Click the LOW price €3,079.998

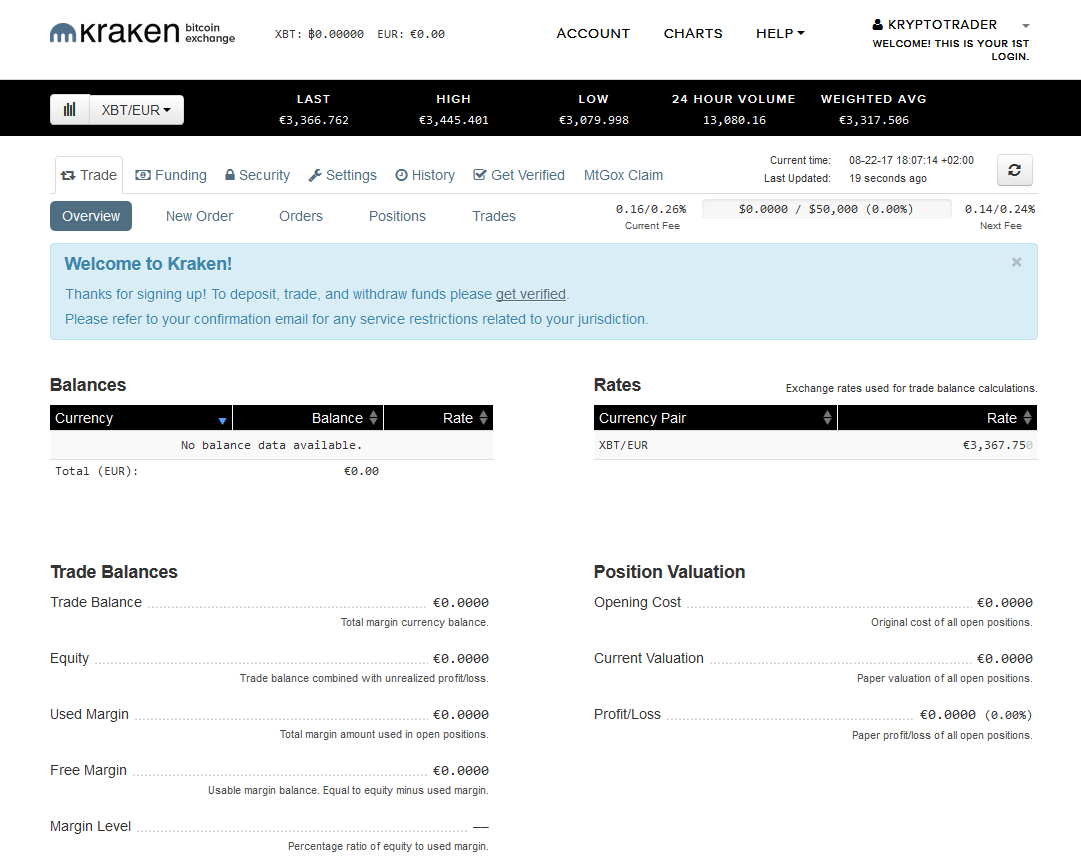coord(594,120)
